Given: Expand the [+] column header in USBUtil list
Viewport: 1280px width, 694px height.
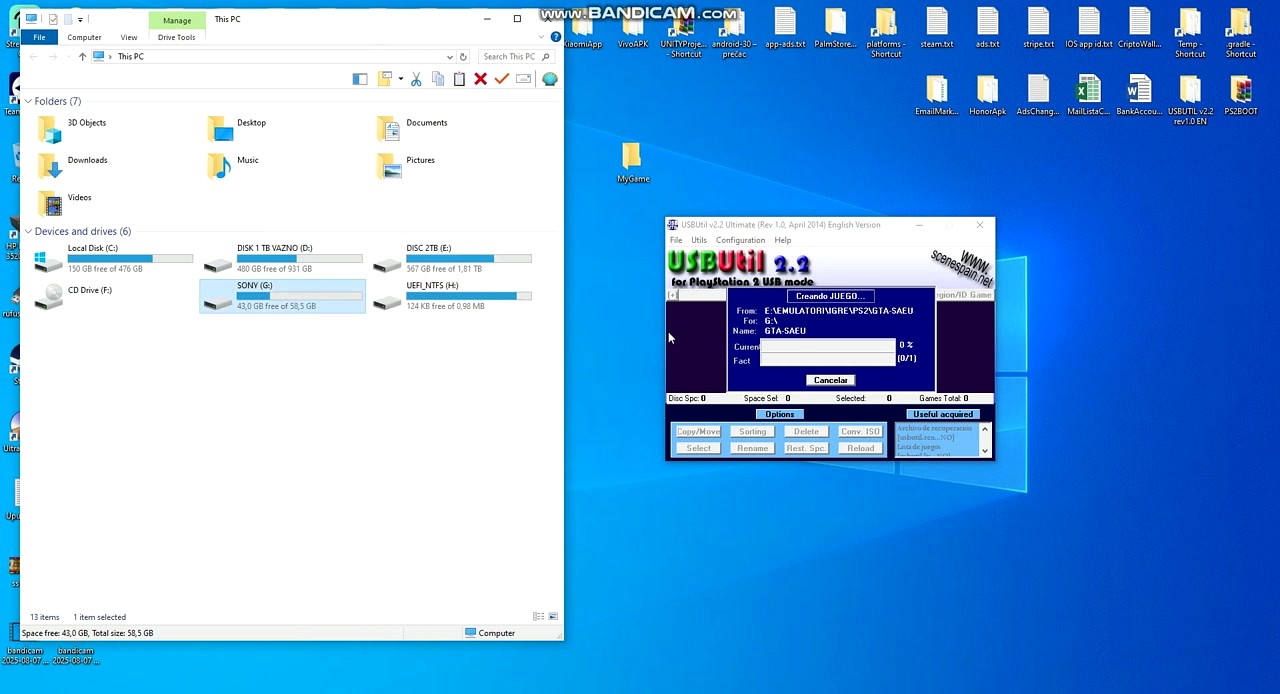Looking at the screenshot, I should 672,295.
